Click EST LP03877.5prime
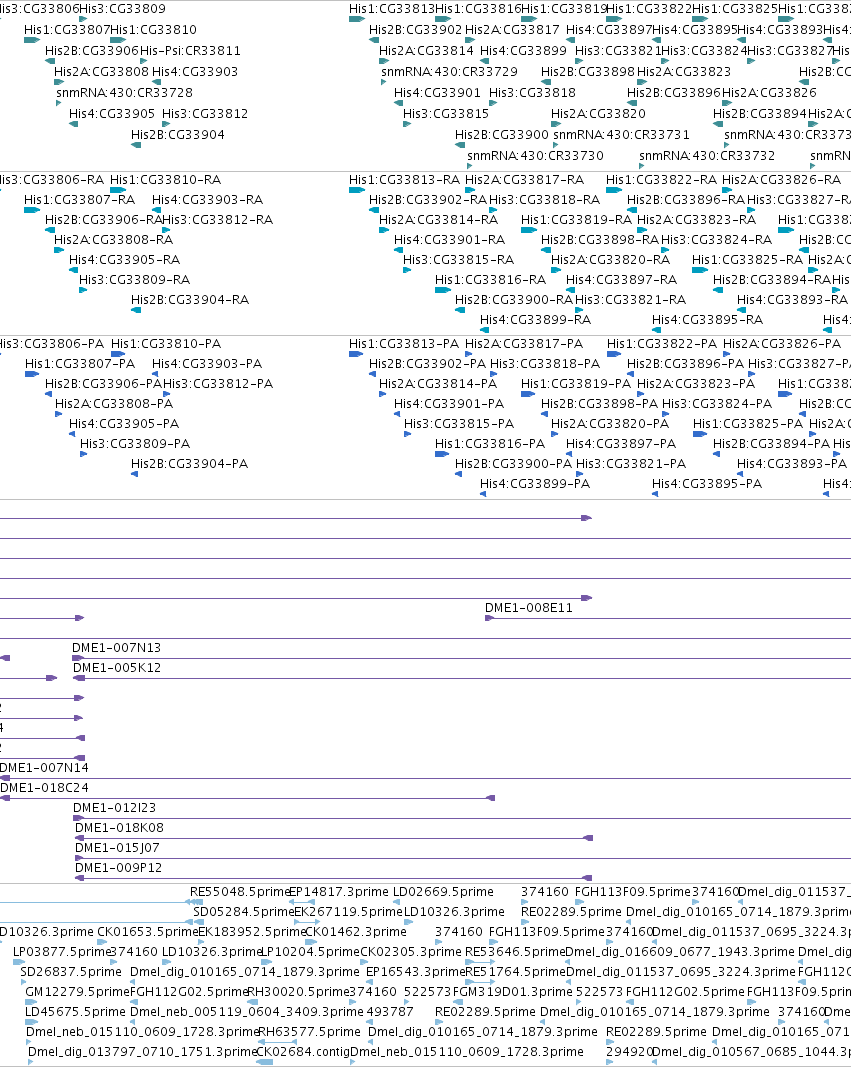The image size is (851, 1067). click(62, 952)
